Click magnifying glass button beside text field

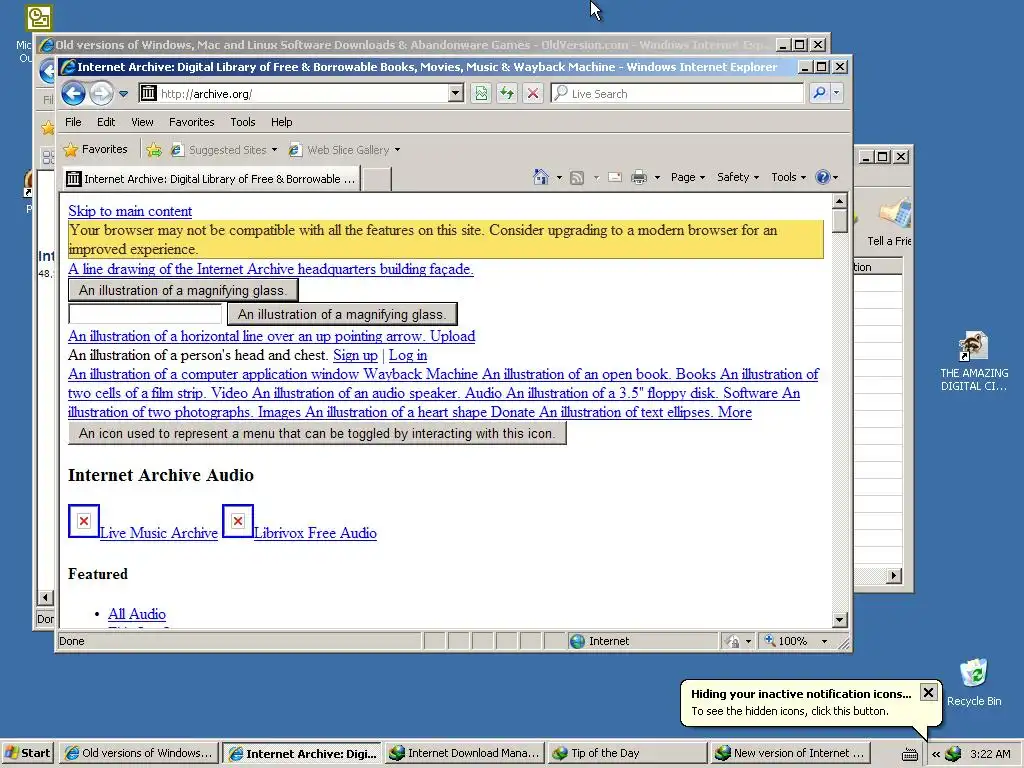(342, 314)
